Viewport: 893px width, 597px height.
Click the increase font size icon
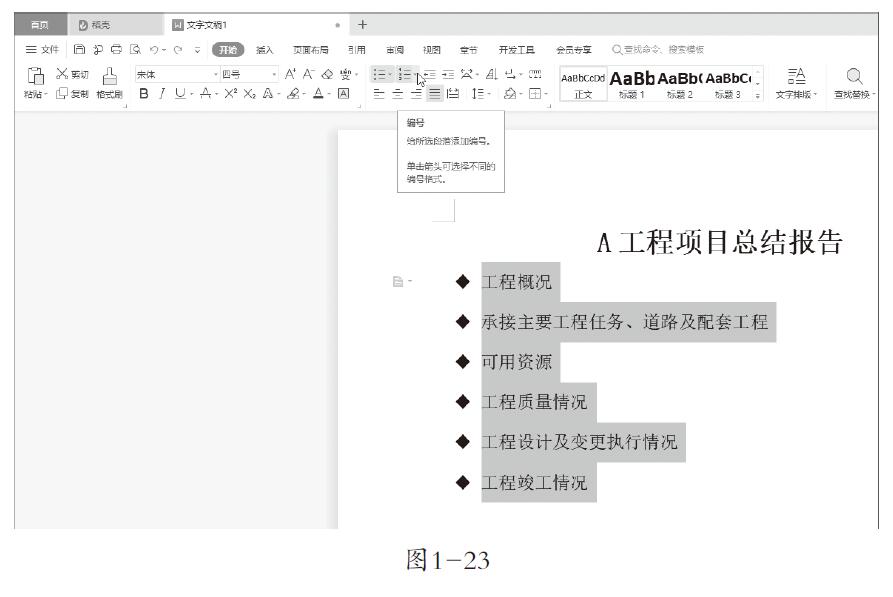pos(290,74)
